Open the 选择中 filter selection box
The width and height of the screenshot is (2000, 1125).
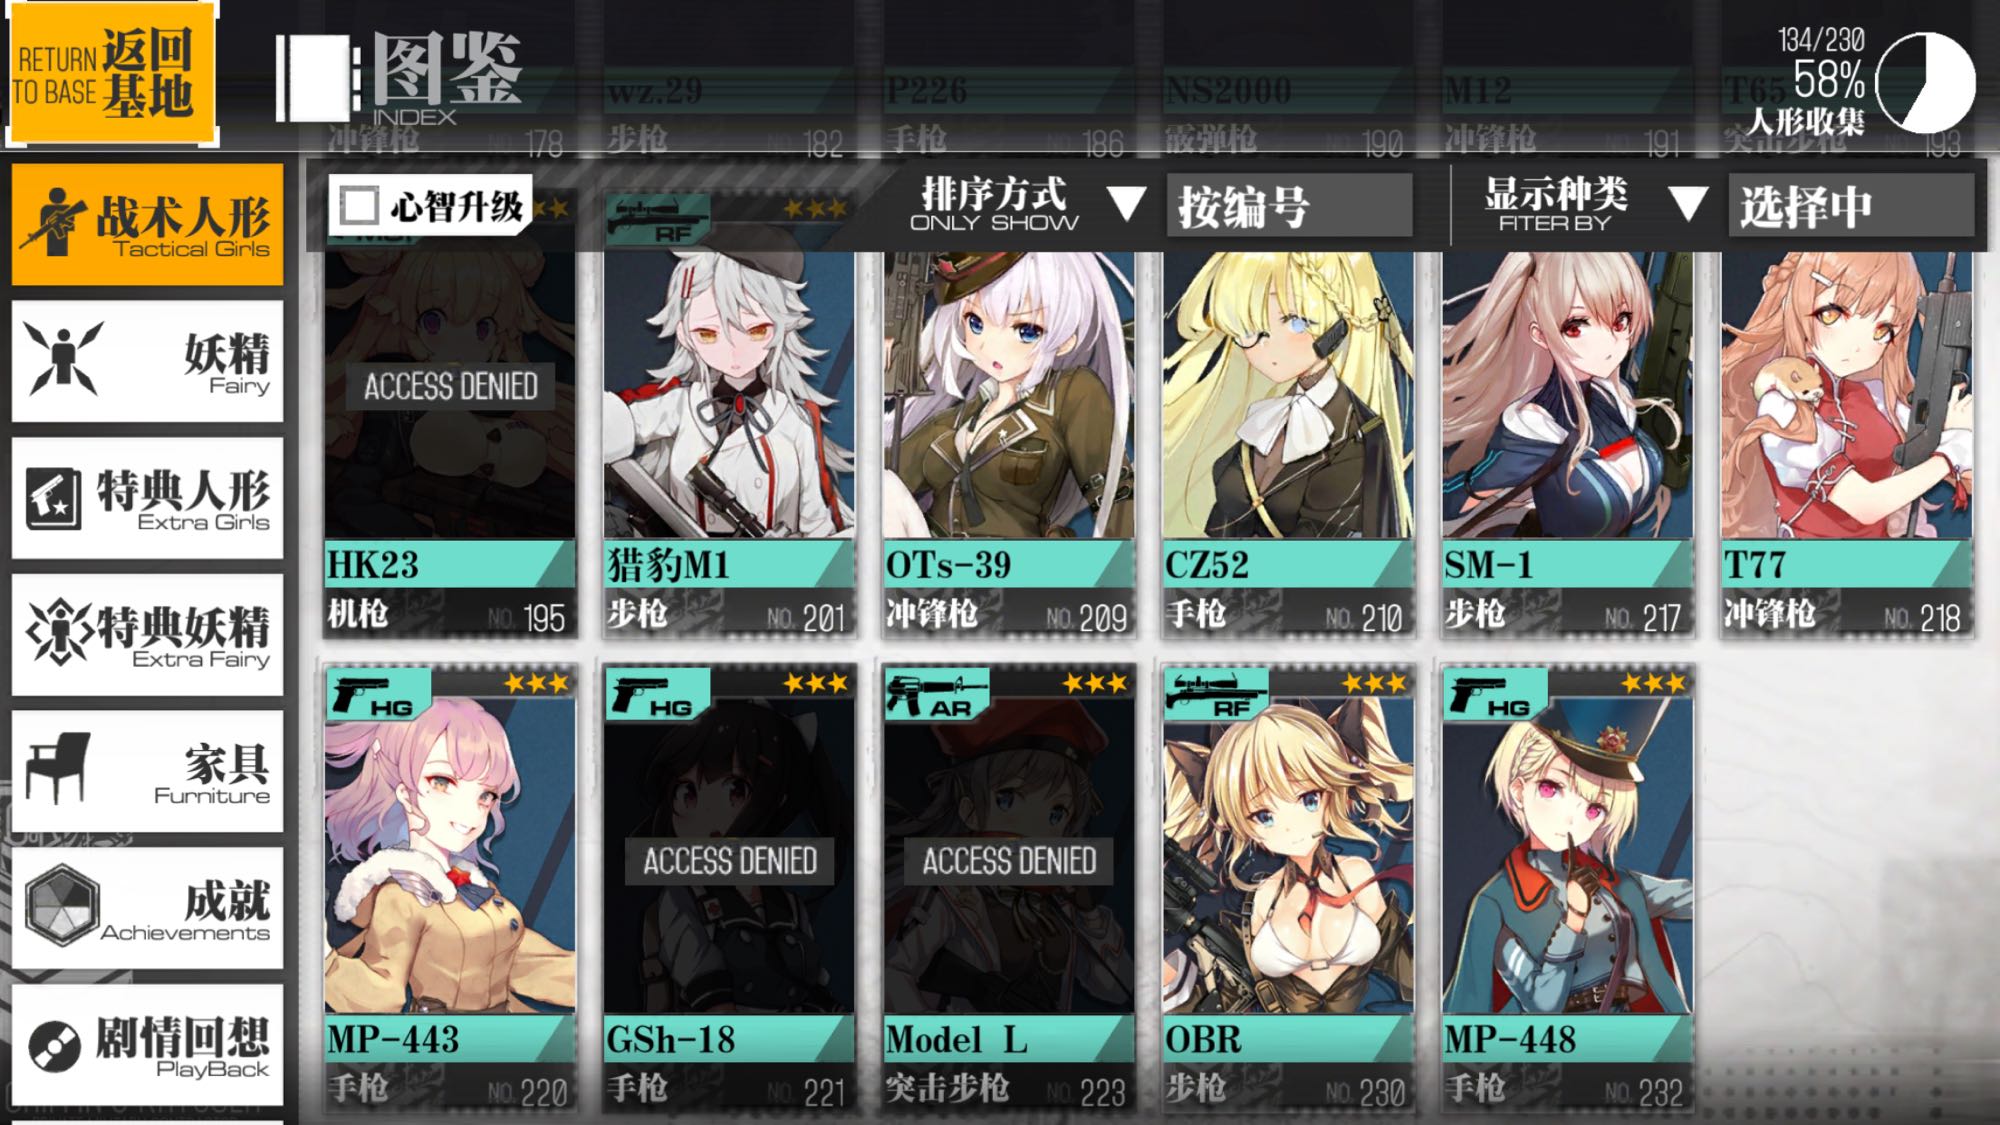click(x=1851, y=206)
